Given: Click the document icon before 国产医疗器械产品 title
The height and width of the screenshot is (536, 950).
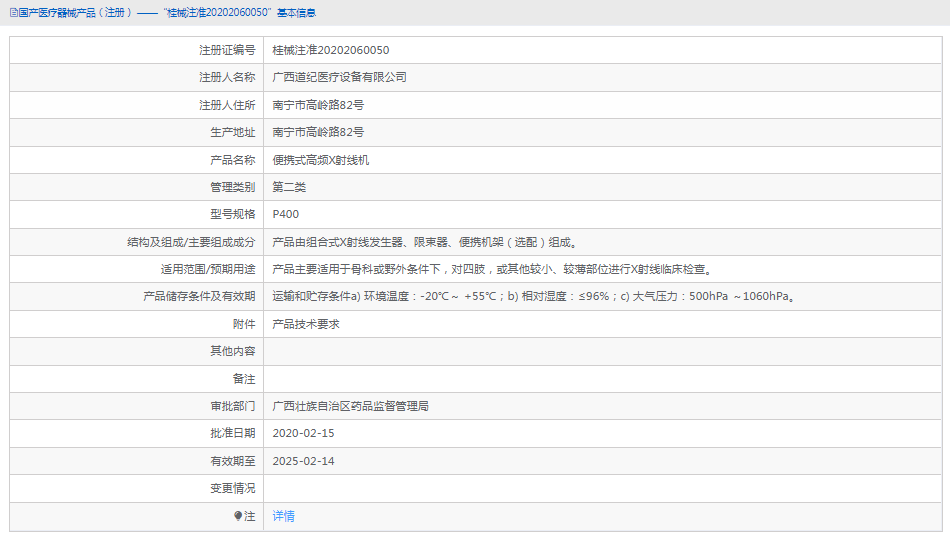Looking at the screenshot, I should (13, 13).
